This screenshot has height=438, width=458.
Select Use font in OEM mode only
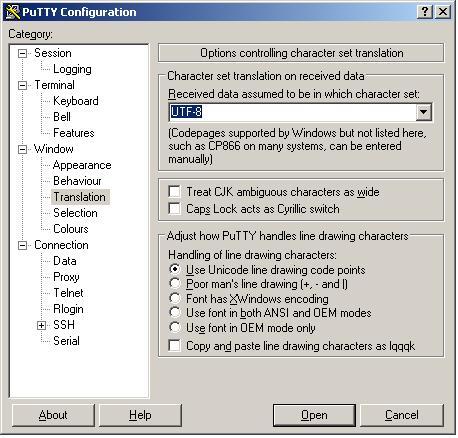pos(175,327)
